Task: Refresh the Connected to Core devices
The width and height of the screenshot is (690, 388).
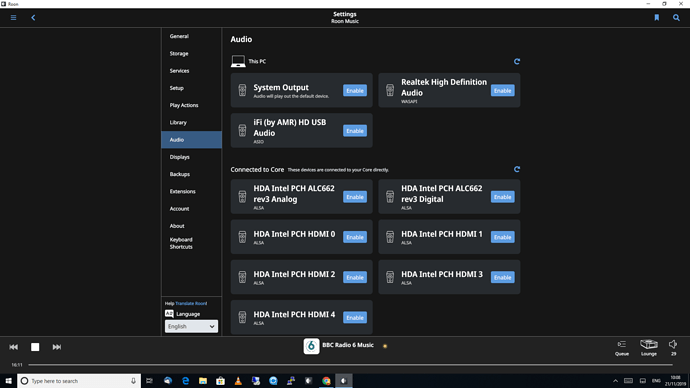Action: point(517,169)
